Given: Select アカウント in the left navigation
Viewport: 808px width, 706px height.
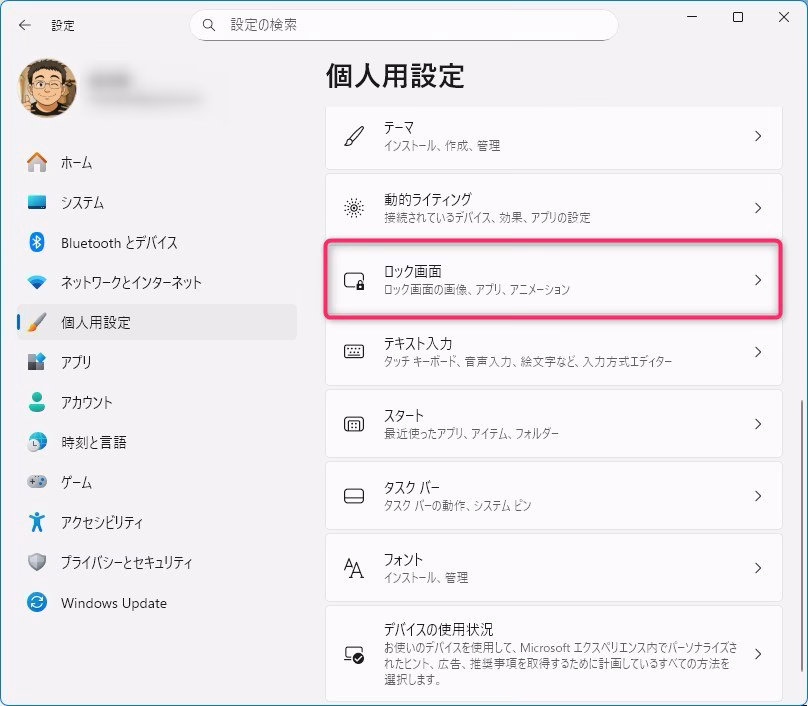Looking at the screenshot, I should click(x=86, y=402).
